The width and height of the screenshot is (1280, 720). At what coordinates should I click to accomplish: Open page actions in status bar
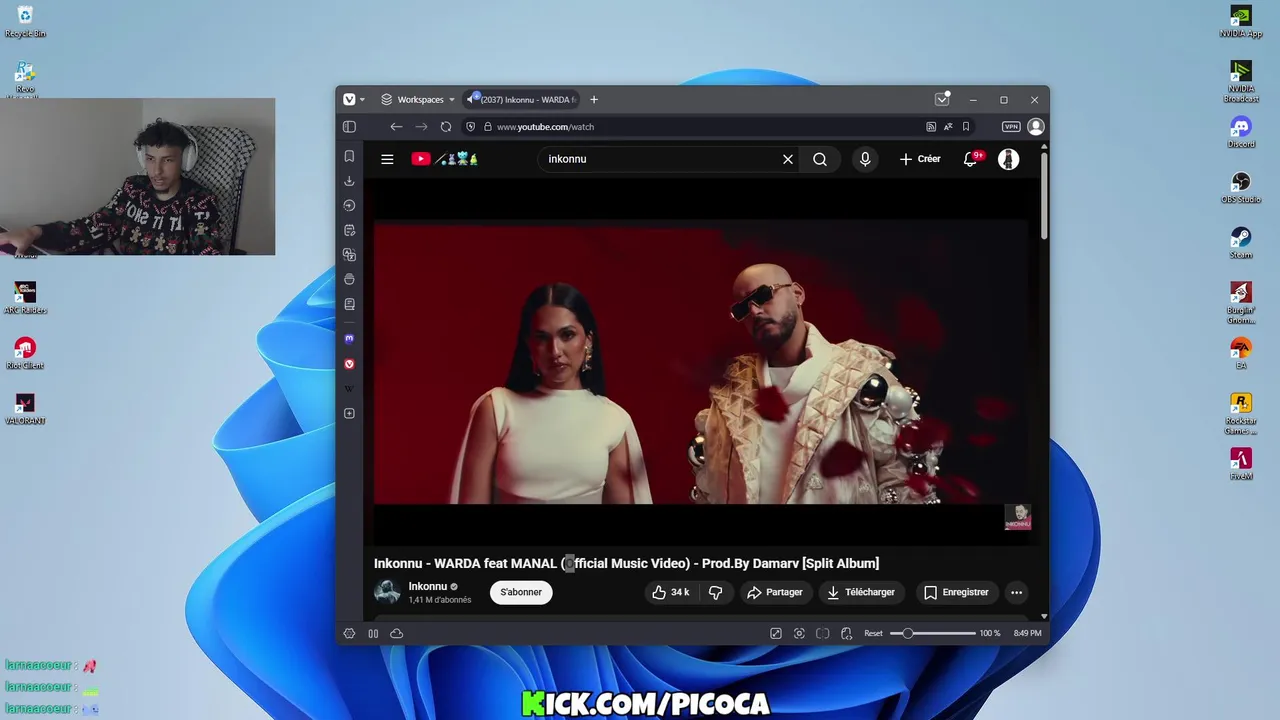(847, 633)
